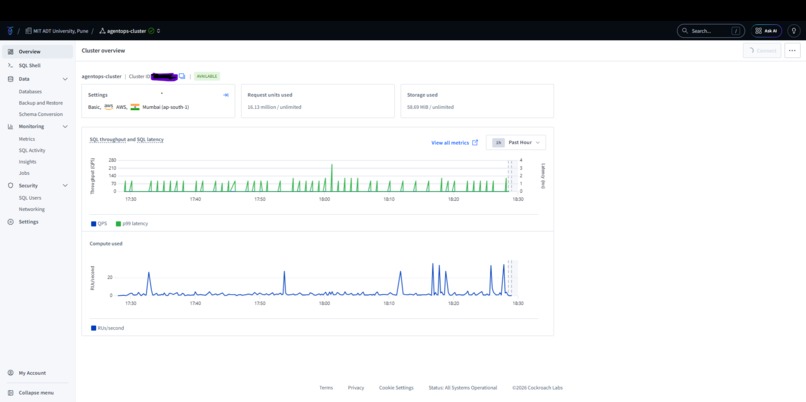
Task: Select Overview in the sidebar
Action: pyautogui.click(x=38, y=51)
